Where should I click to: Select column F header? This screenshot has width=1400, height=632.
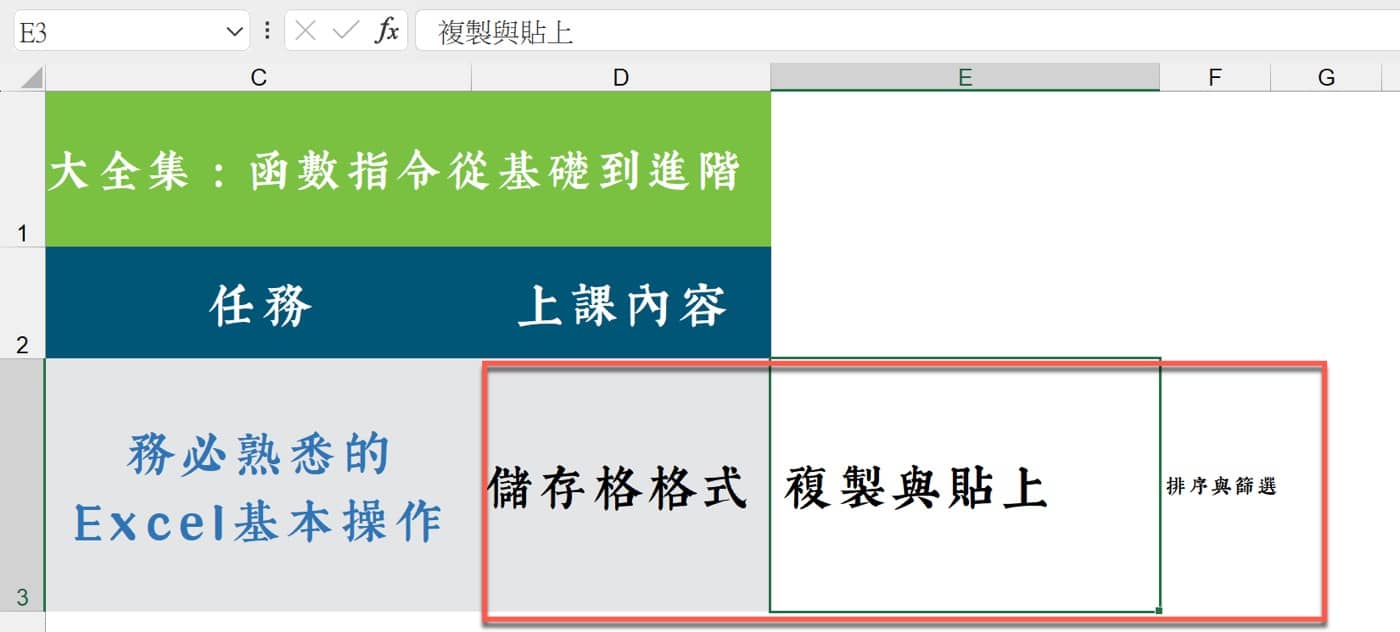1215,77
